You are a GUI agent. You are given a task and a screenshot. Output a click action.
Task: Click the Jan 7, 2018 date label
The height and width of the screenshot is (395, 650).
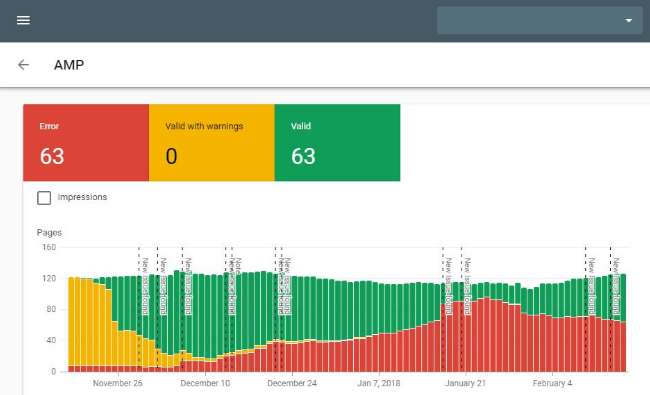point(379,383)
